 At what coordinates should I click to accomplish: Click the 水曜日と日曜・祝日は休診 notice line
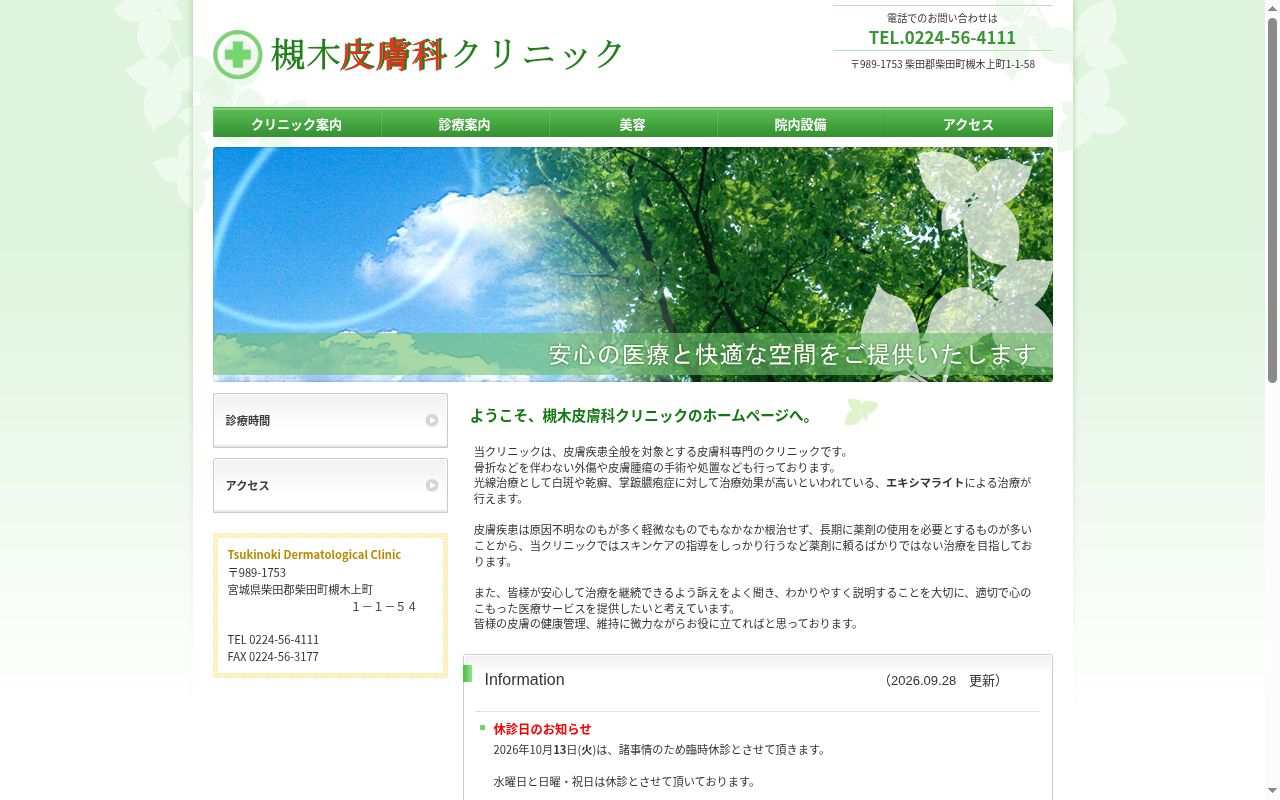pyautogui.click(x=625, y=781)
